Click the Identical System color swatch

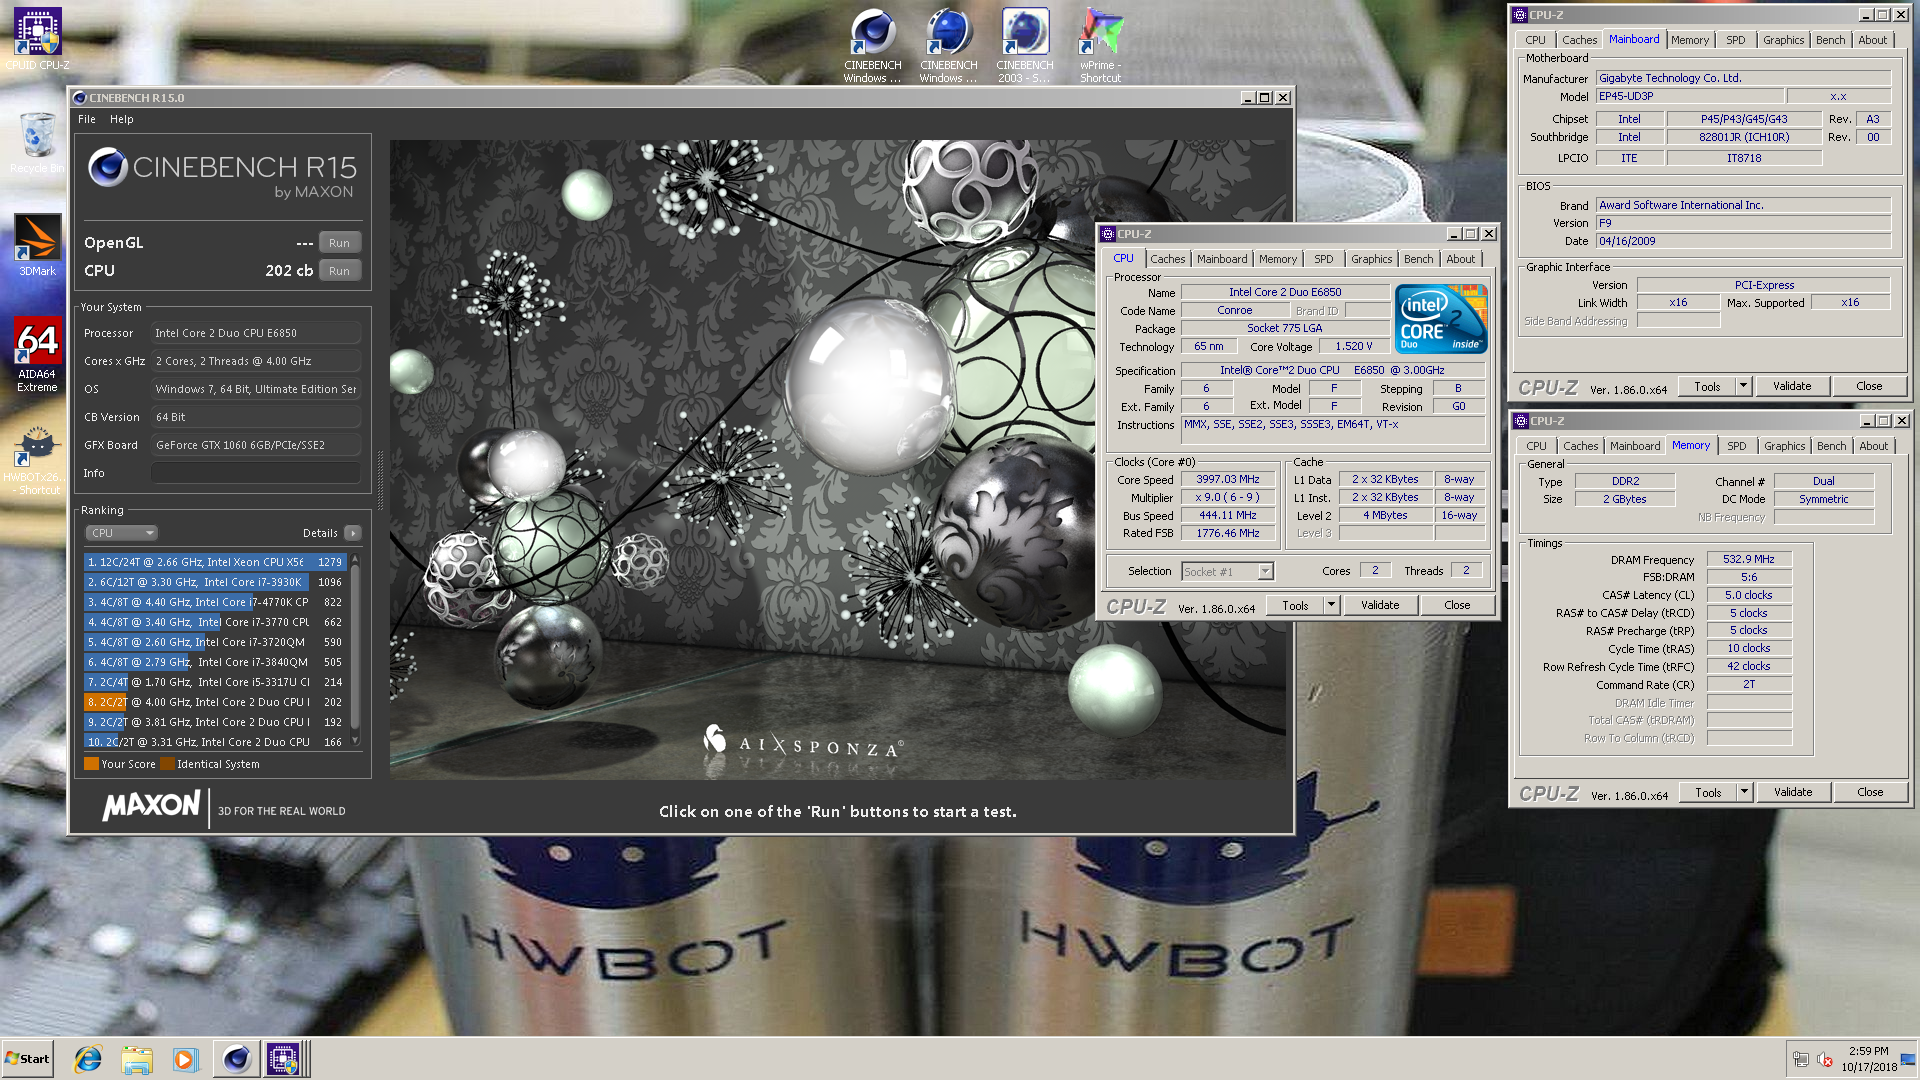click(167, 764)
